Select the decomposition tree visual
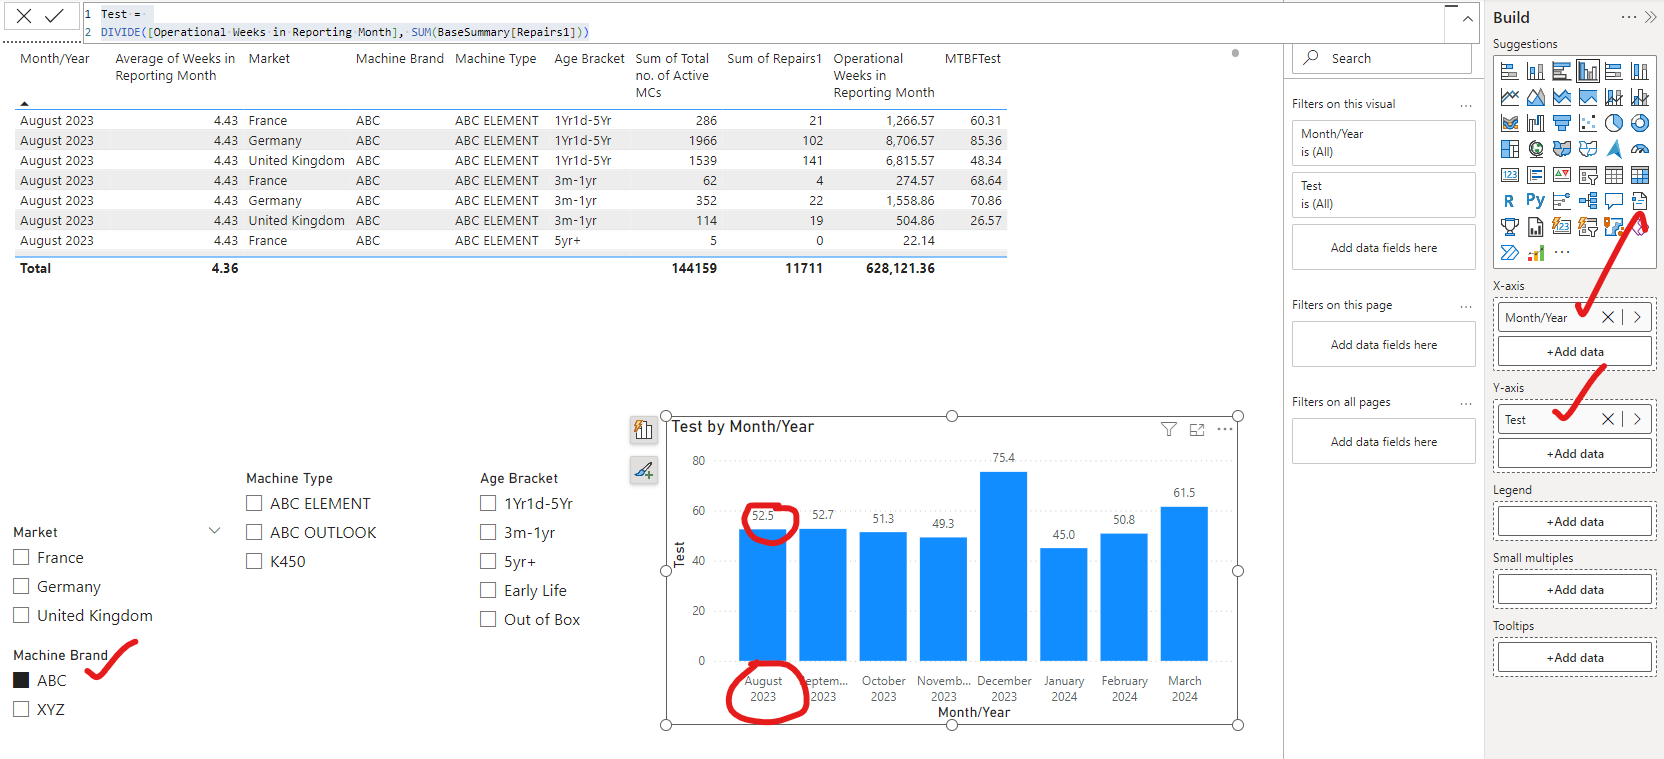 (1588, 201)
